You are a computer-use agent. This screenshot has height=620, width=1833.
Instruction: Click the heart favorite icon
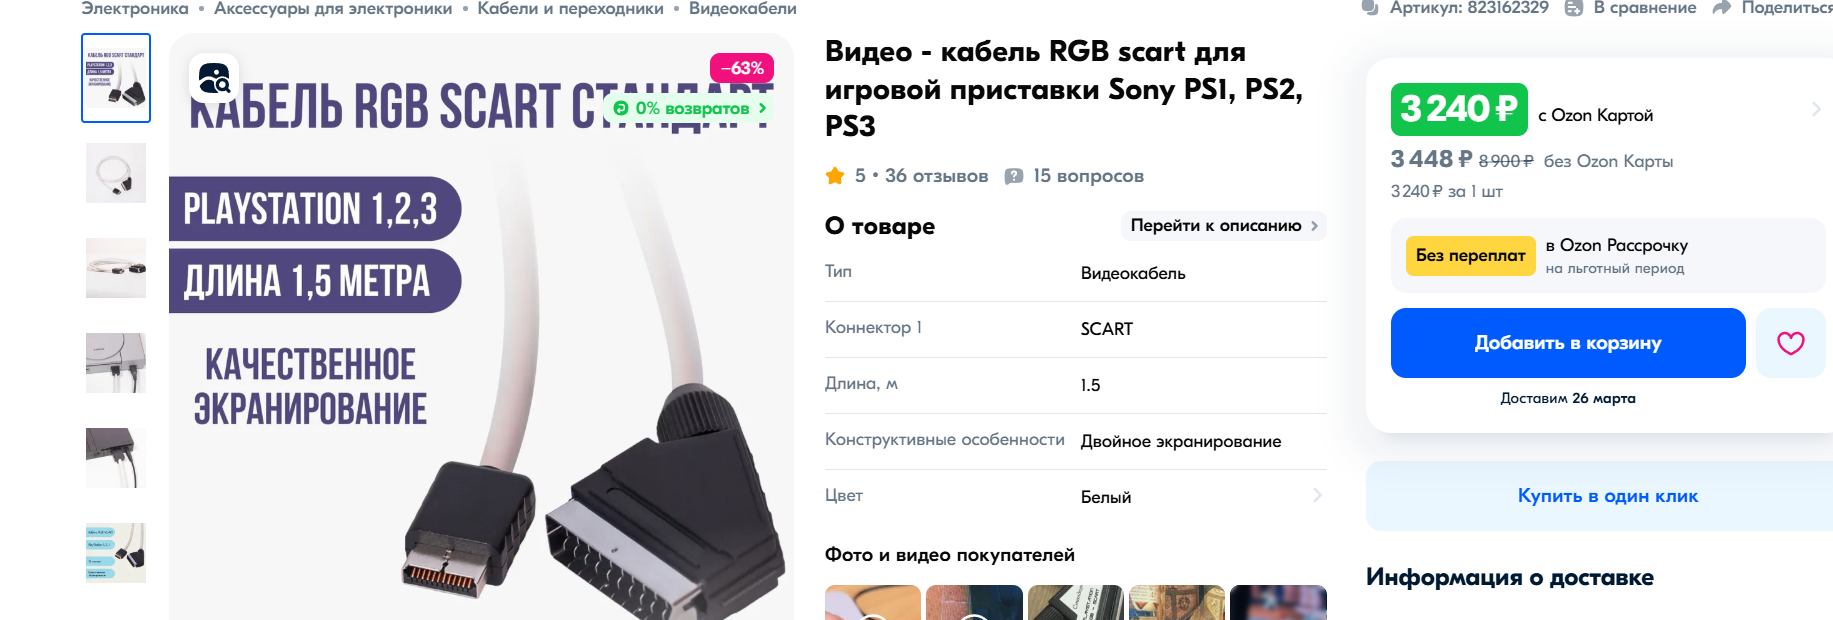[x=1790, y=343]
